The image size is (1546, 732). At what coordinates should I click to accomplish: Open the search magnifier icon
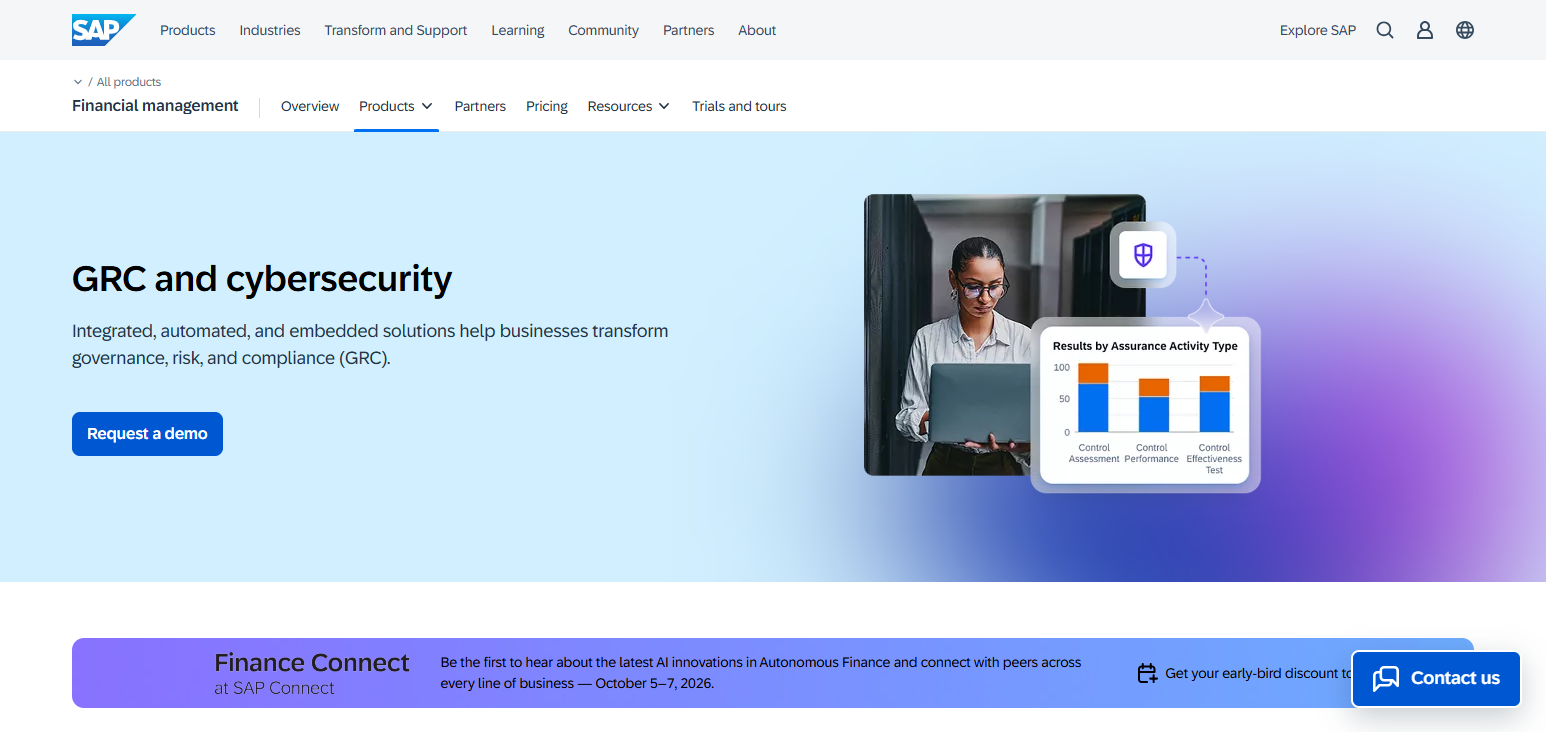coord(1385,30)
